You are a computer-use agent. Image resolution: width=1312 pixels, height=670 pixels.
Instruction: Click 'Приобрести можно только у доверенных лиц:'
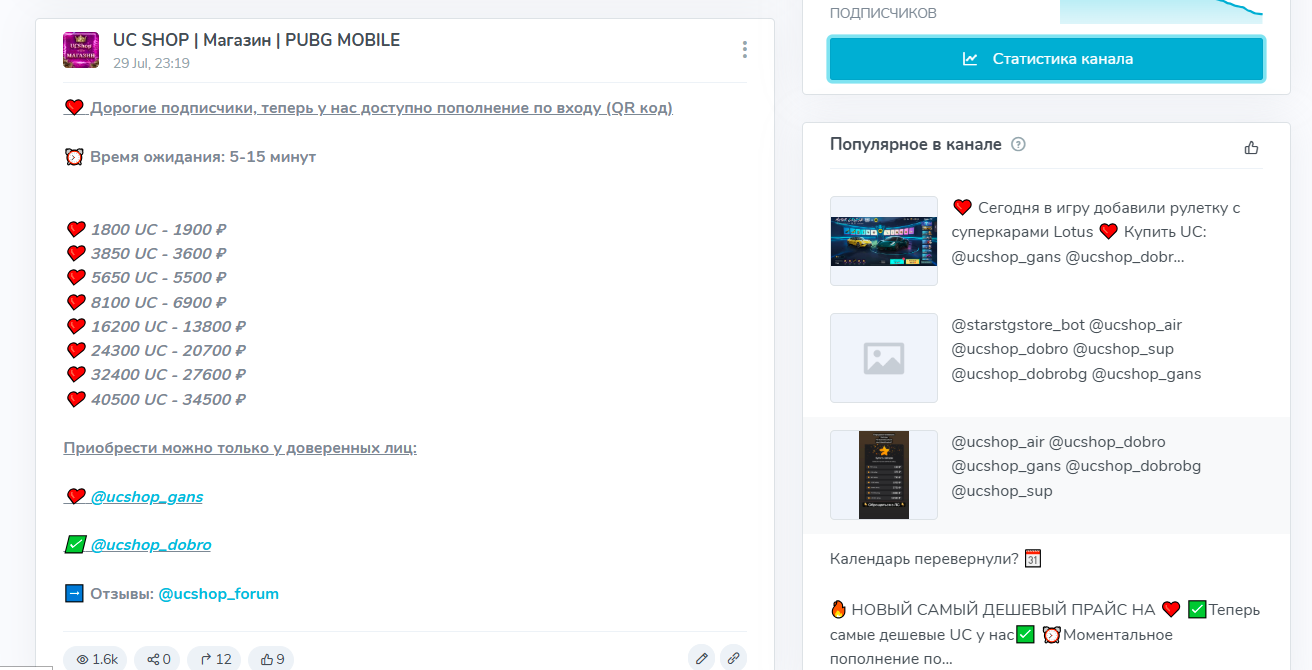coord(240,448)
